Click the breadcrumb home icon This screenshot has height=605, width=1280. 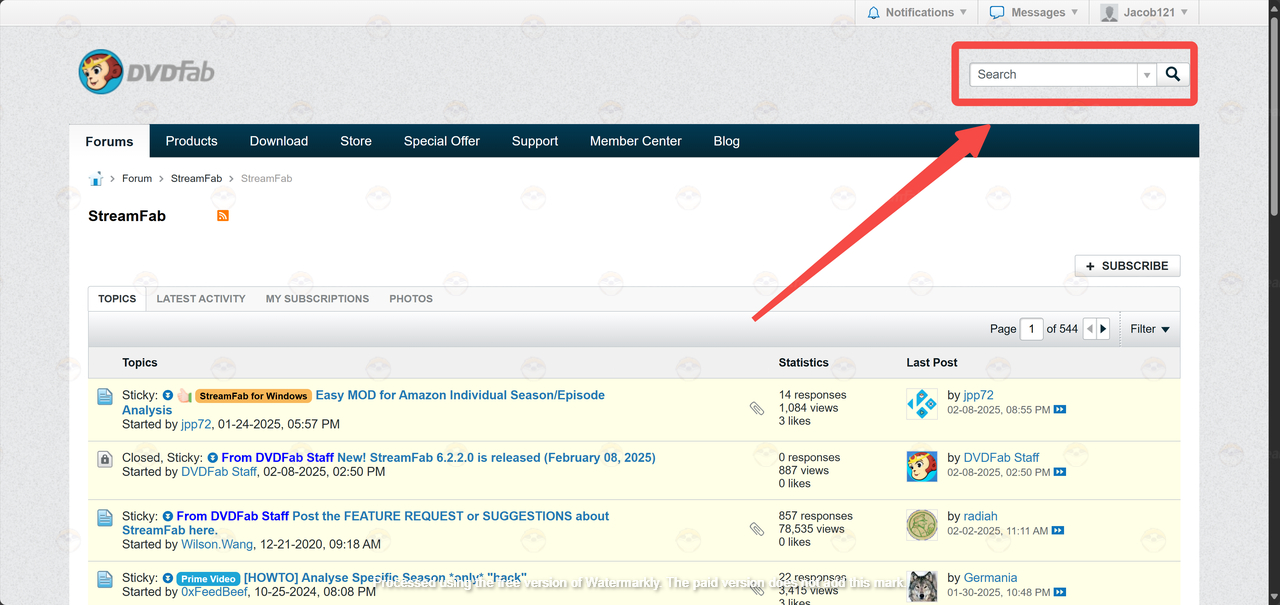[96, 178]
